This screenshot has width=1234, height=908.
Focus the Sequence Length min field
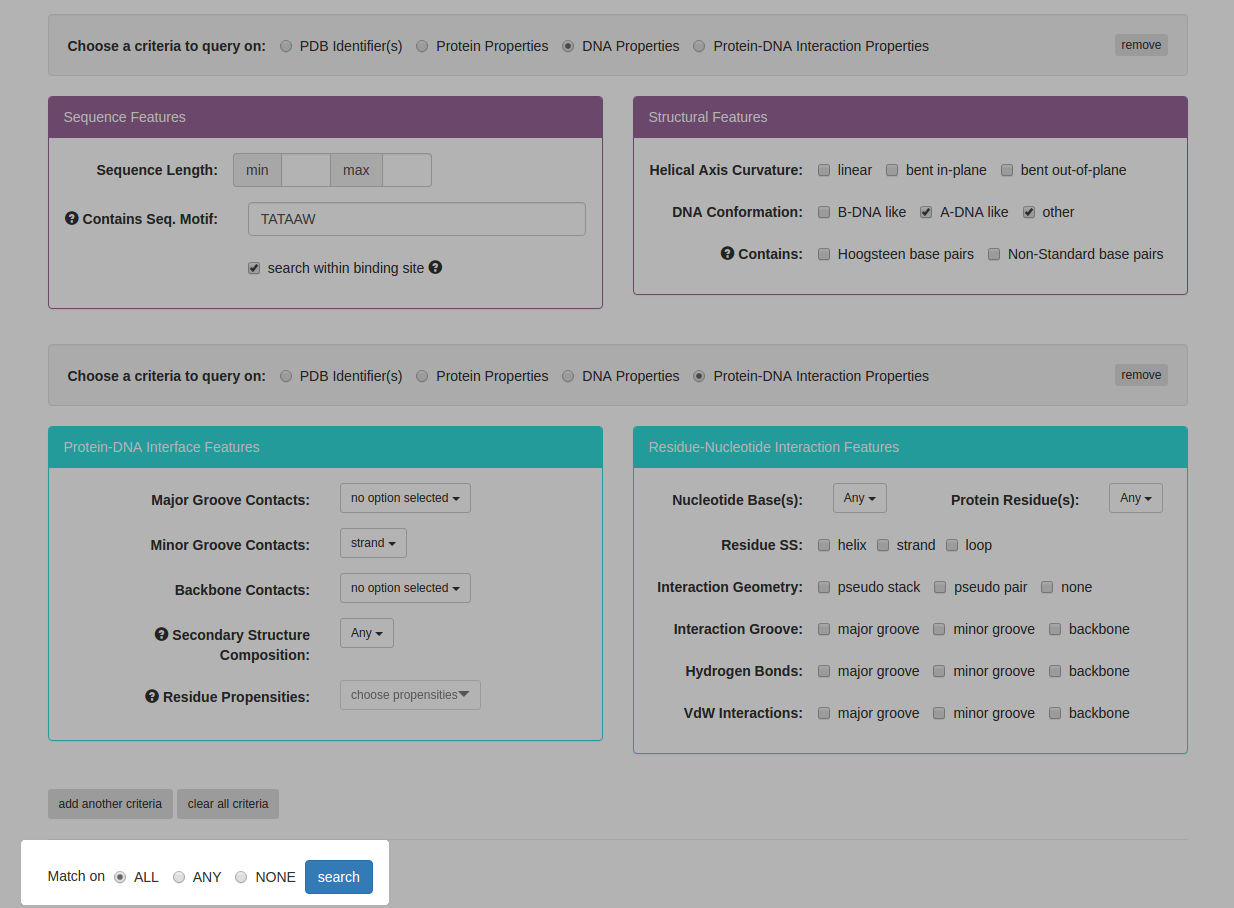click(306, 170)
